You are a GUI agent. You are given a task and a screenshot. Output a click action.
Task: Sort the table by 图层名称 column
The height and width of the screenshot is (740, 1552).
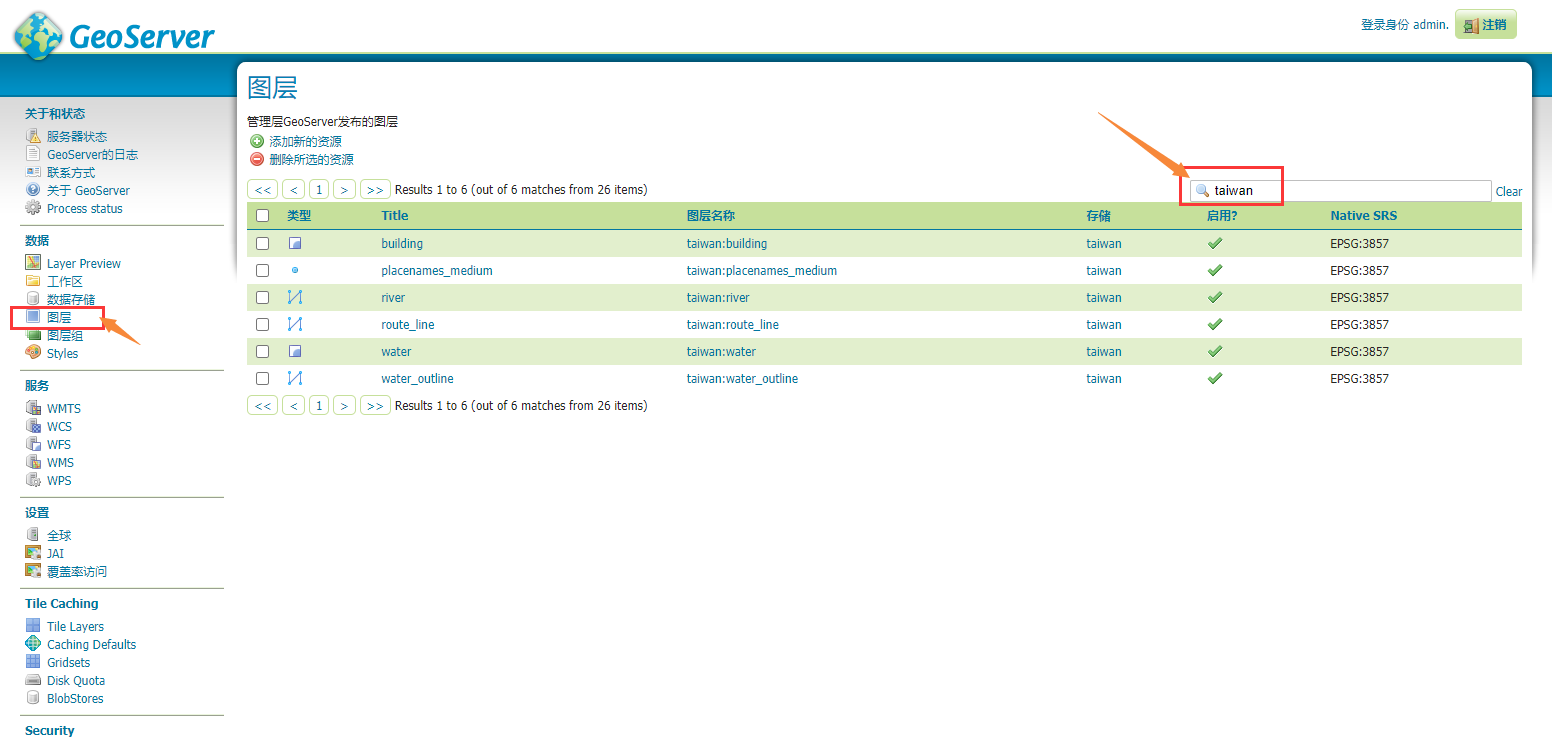tap(711, 215)
